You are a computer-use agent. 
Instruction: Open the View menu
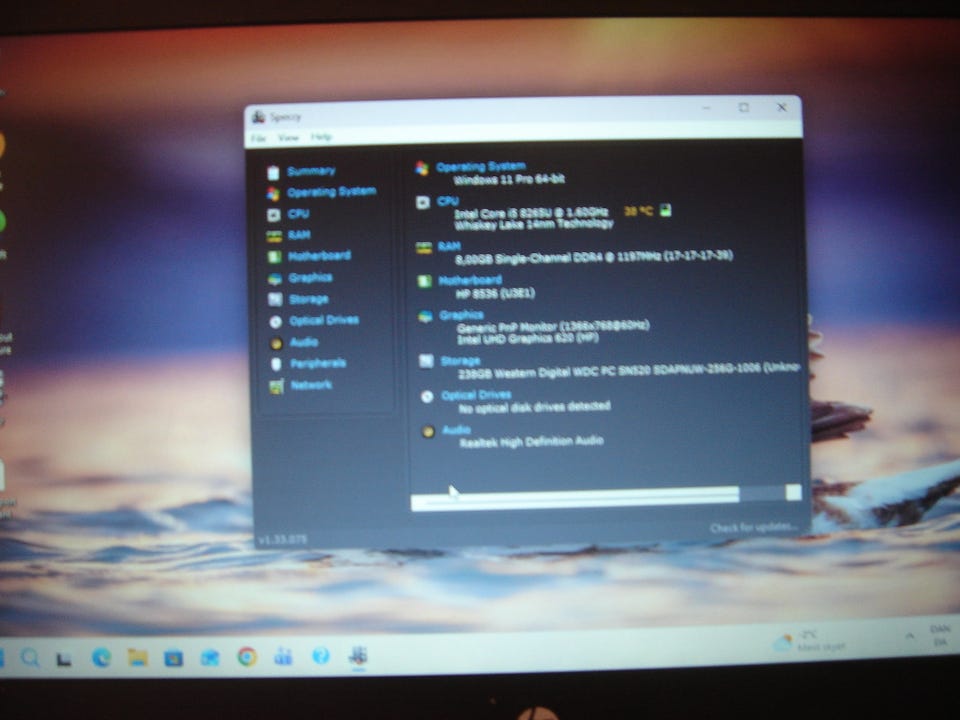tap(288, 137)
